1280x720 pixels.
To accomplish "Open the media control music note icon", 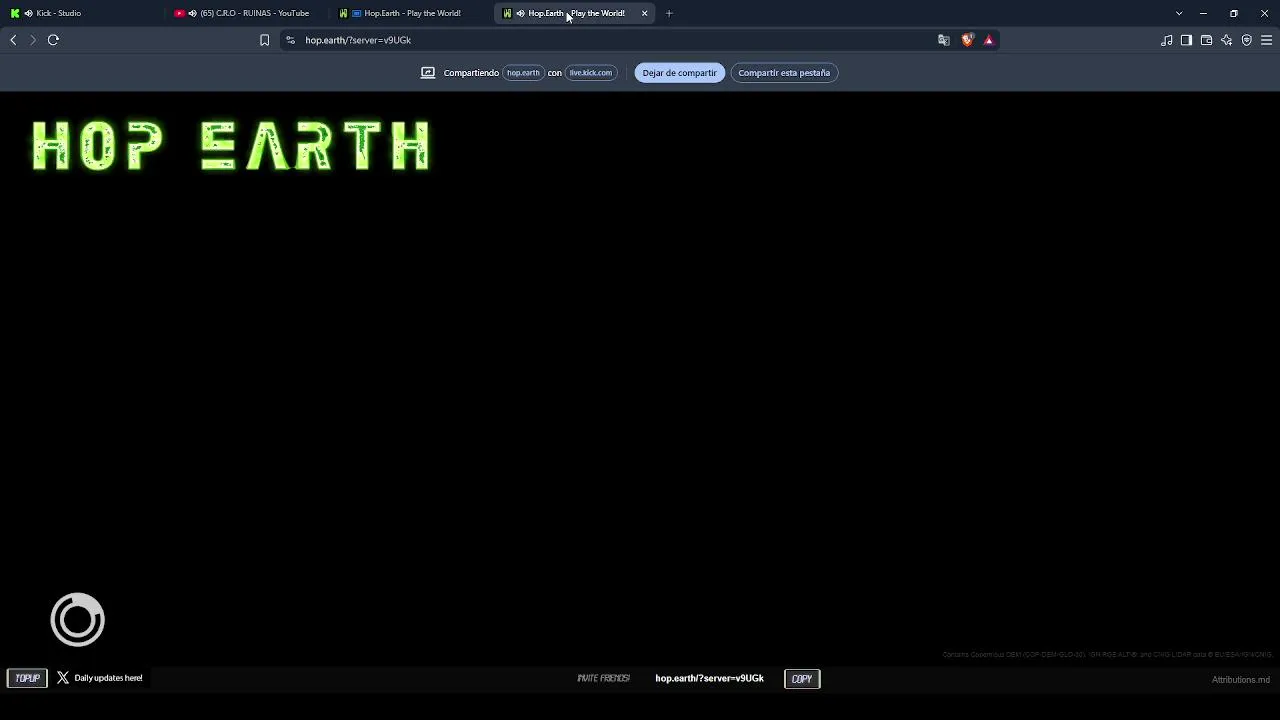I will tap(1166, 40).
